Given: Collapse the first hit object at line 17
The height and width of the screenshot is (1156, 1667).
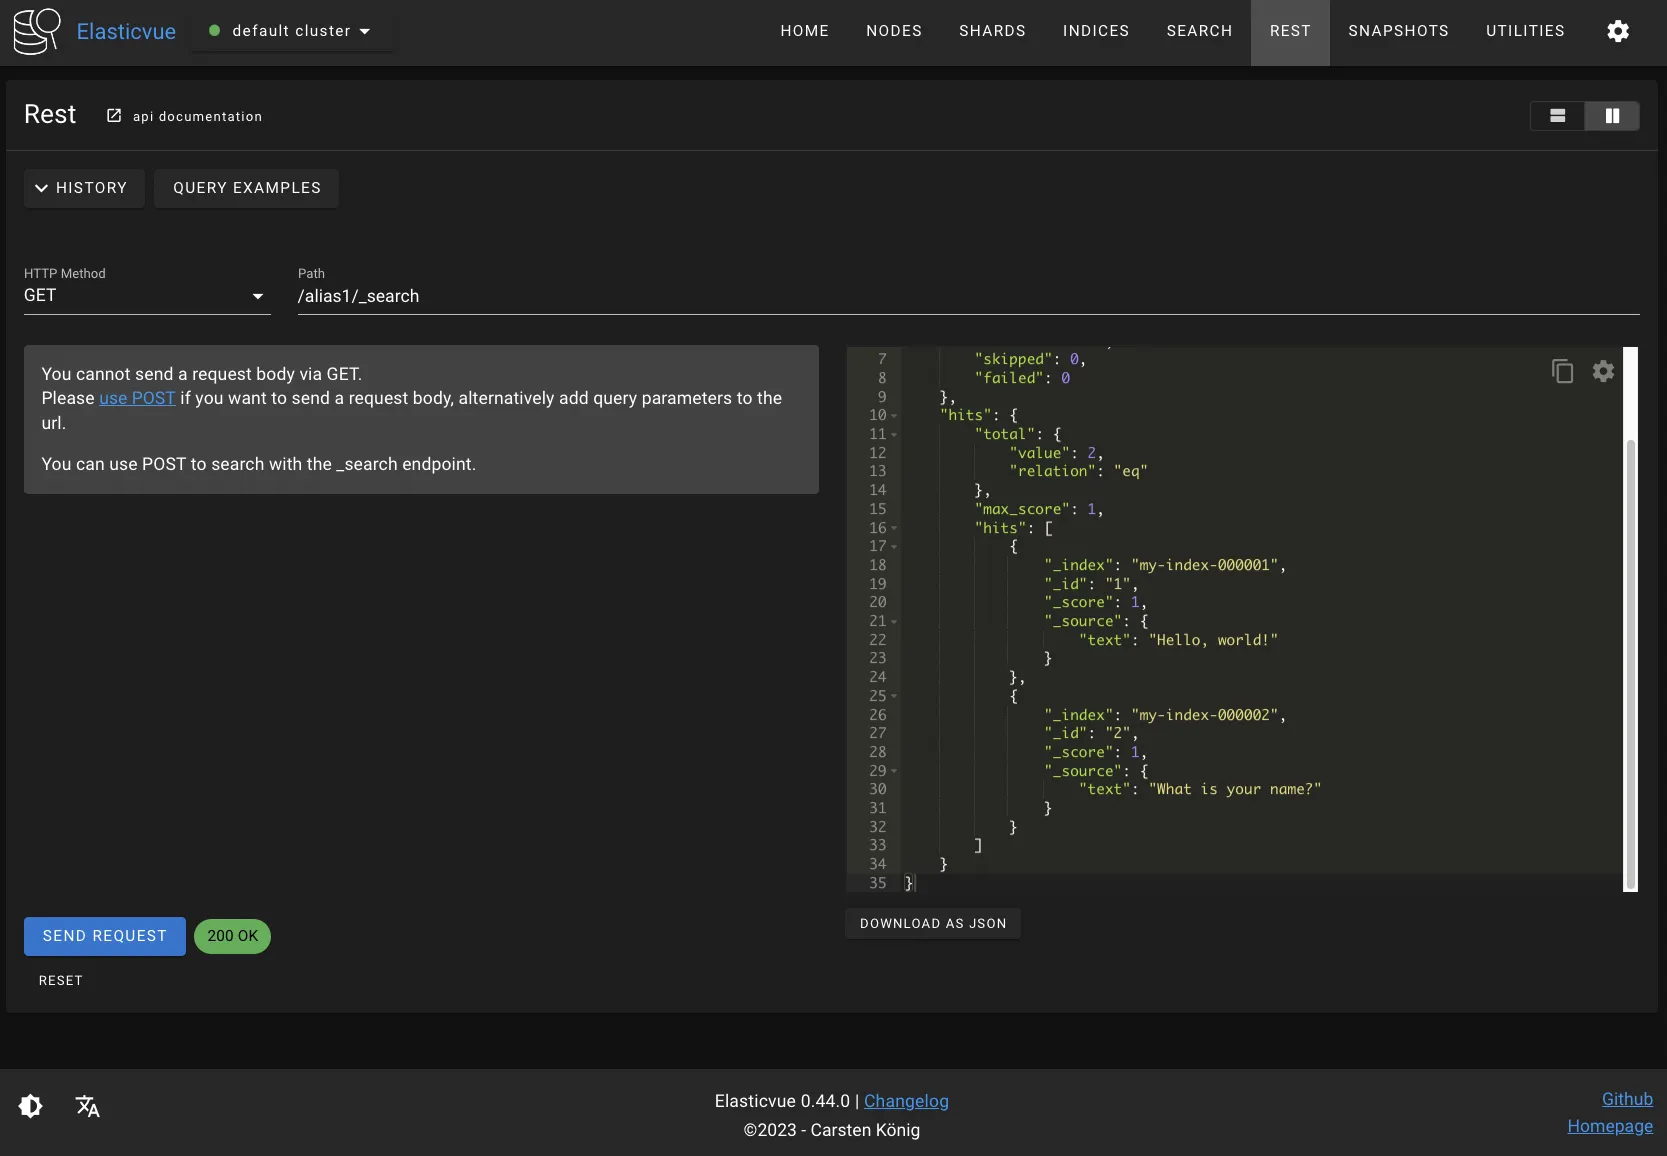Looking at the screenshot, I should click(x=894, y=547).
